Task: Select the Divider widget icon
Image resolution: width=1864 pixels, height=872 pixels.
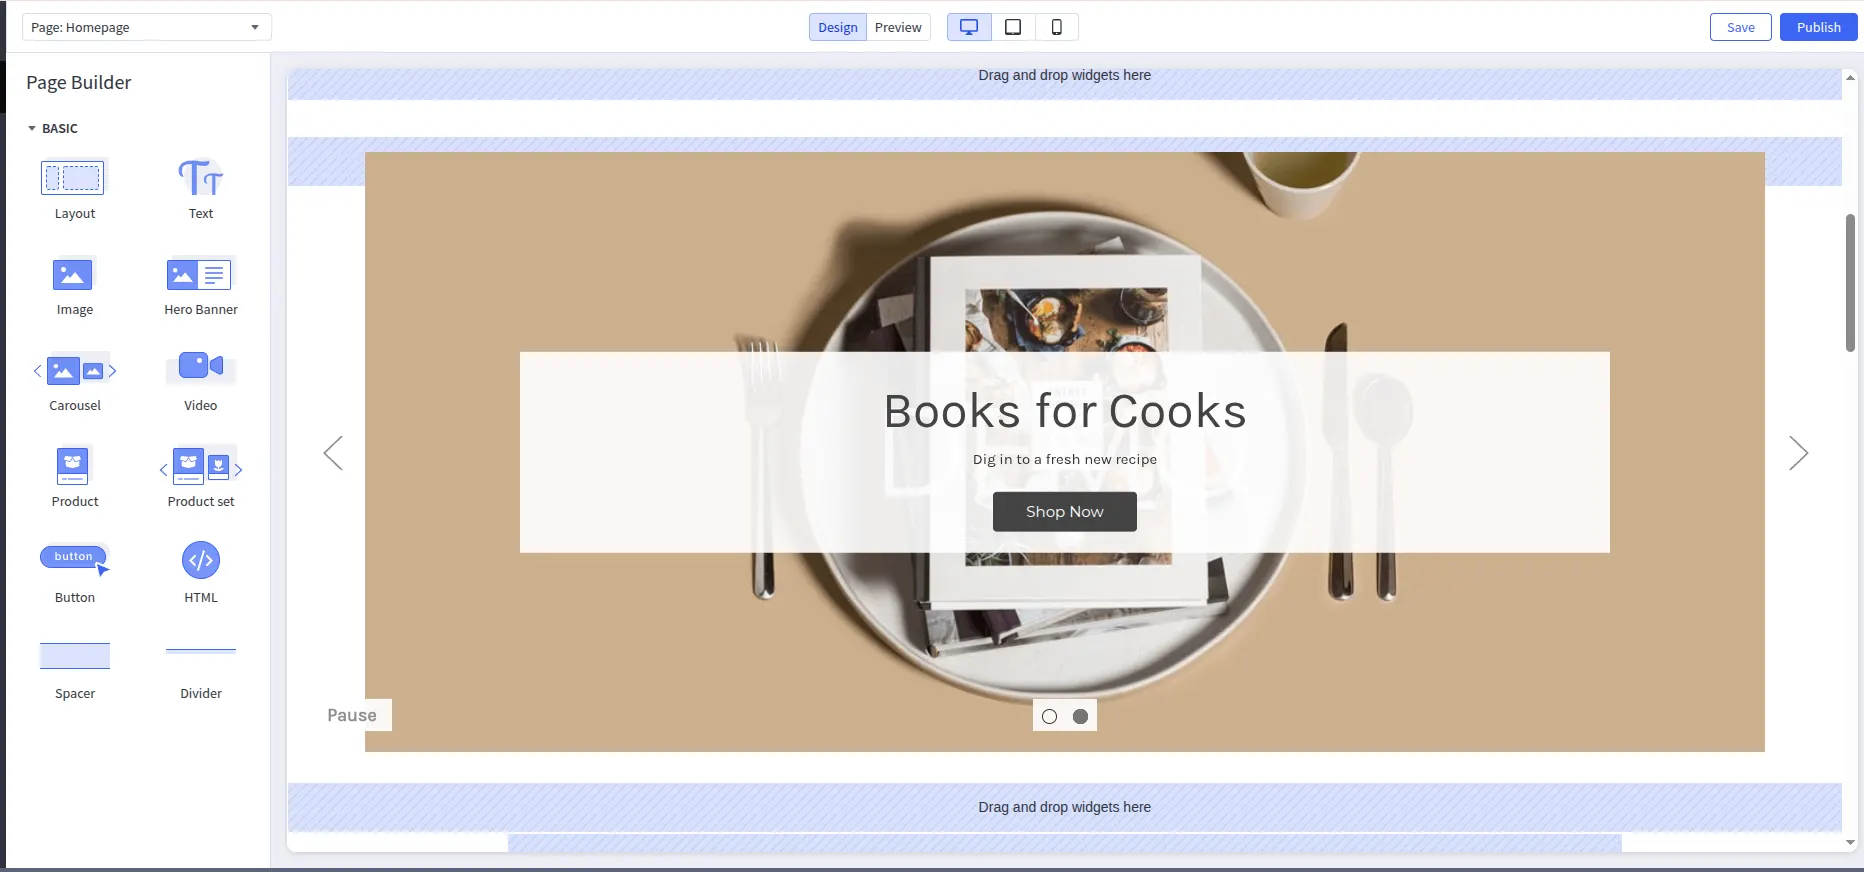Action: coord(201,650)
